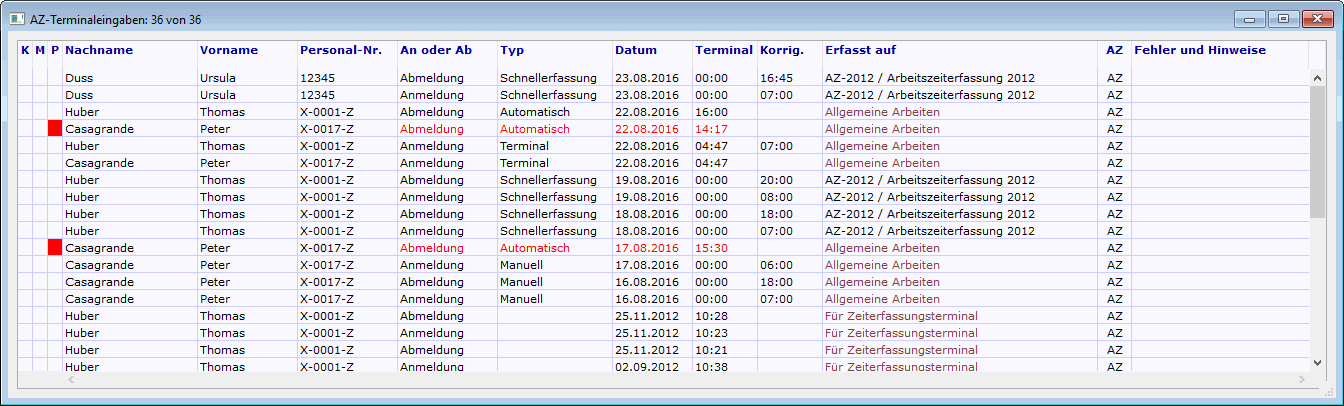
Task: Minimize the AZ-Terminaleingaben window
Action: [x=1250, y=18]
